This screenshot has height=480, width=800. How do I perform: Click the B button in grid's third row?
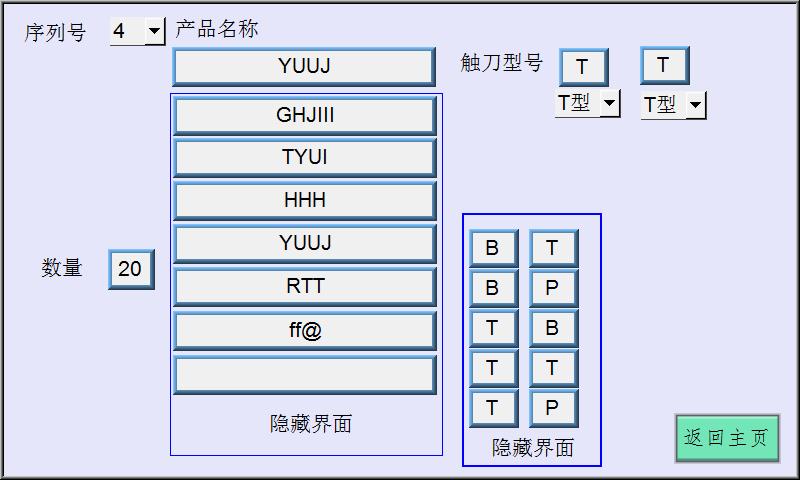tap(552, 328)
